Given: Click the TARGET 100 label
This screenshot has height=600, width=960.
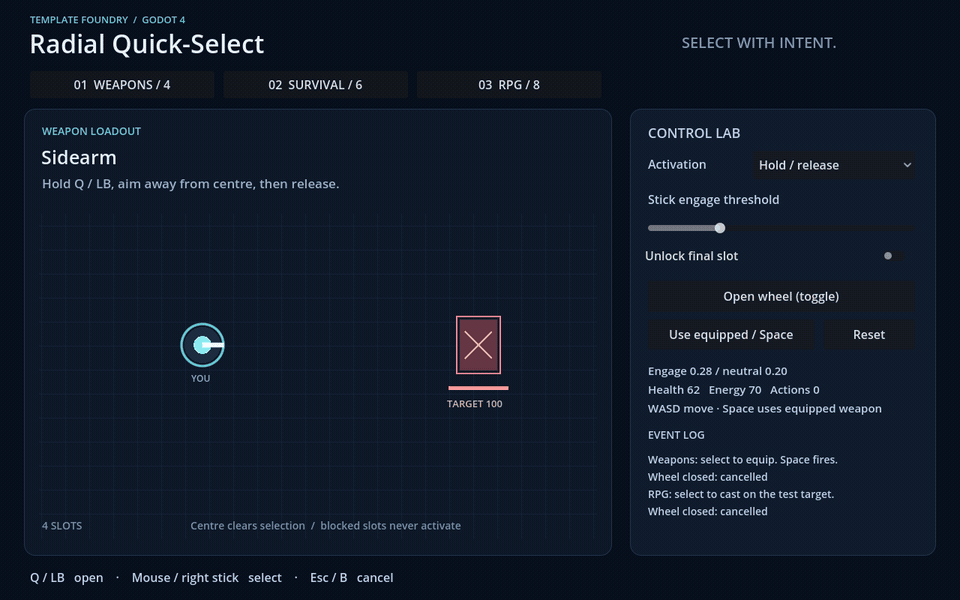Looking at the screenshot, I should [474, 404].
